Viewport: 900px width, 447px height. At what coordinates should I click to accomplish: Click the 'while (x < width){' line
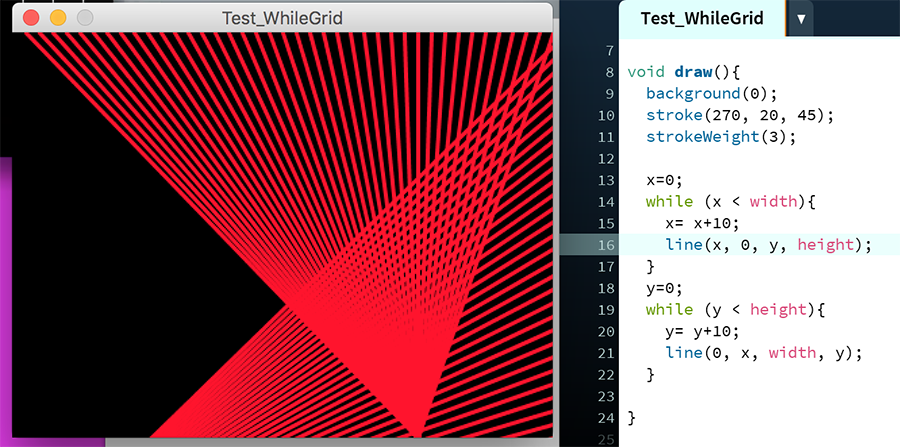pyautogui.click(x=731, y=201)
